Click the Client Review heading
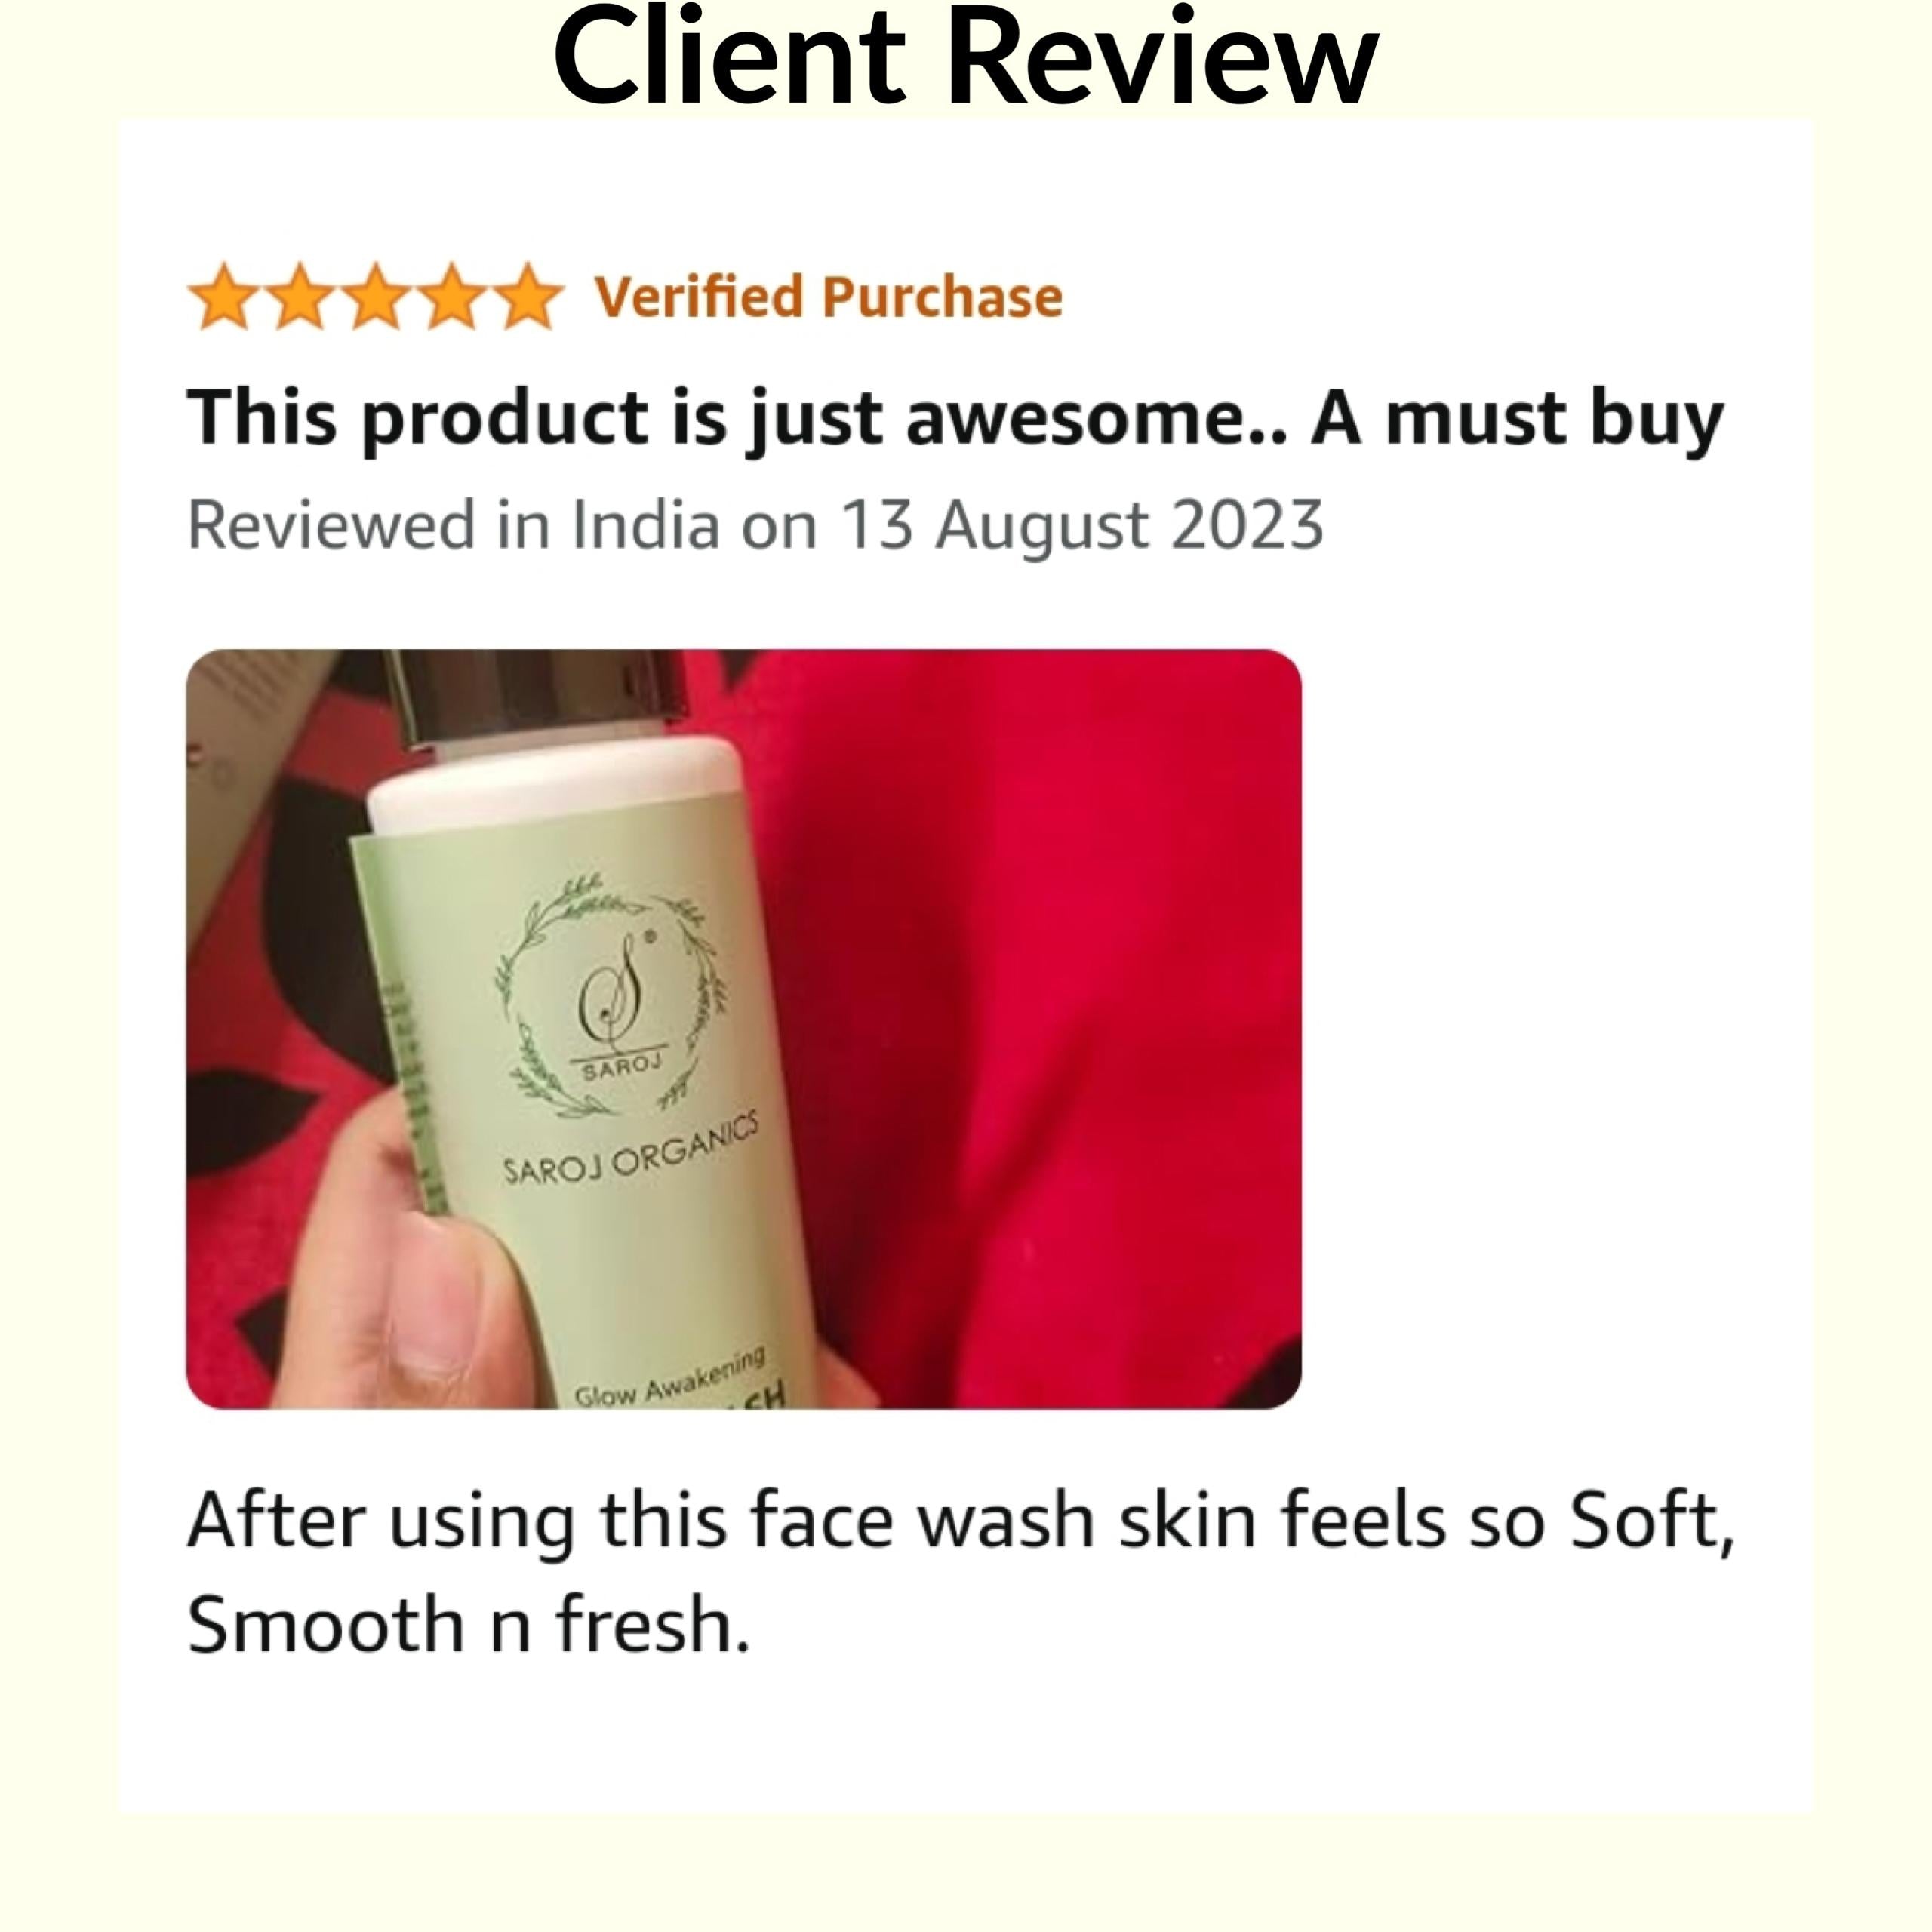Viewport: 1932px width, 1932px height. point(966,56)
